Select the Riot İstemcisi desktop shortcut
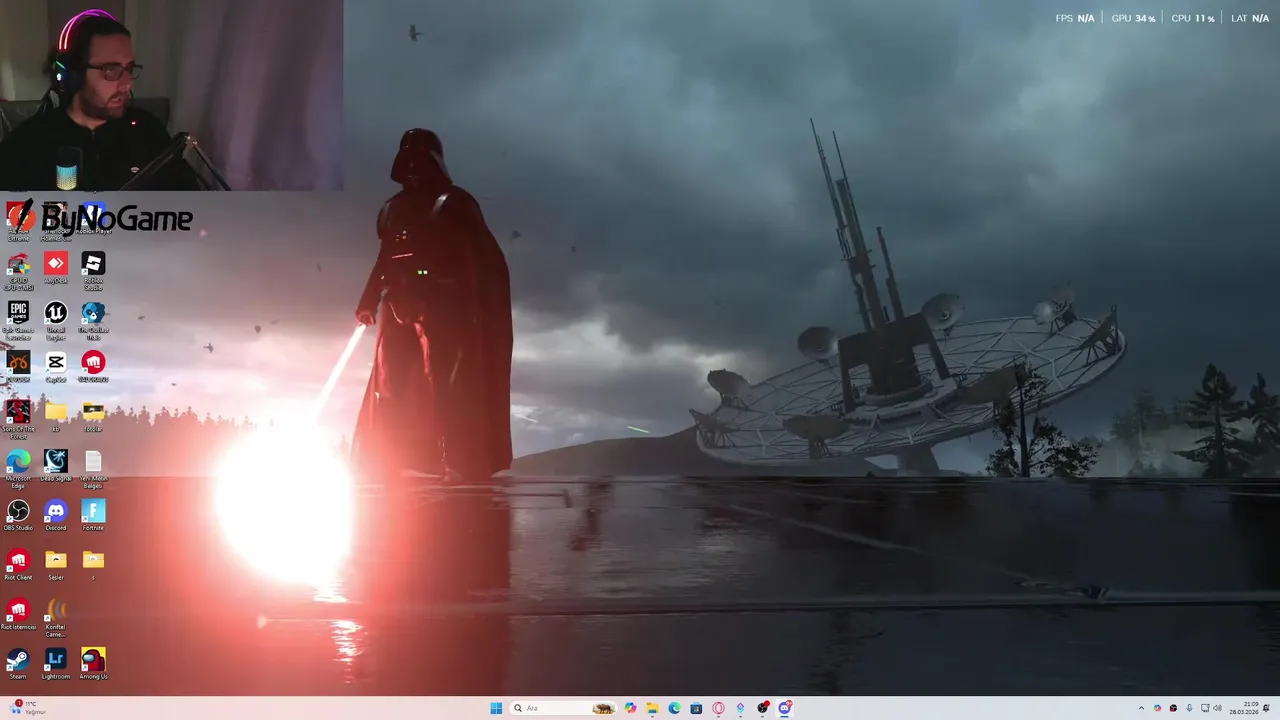 [18, 614]
